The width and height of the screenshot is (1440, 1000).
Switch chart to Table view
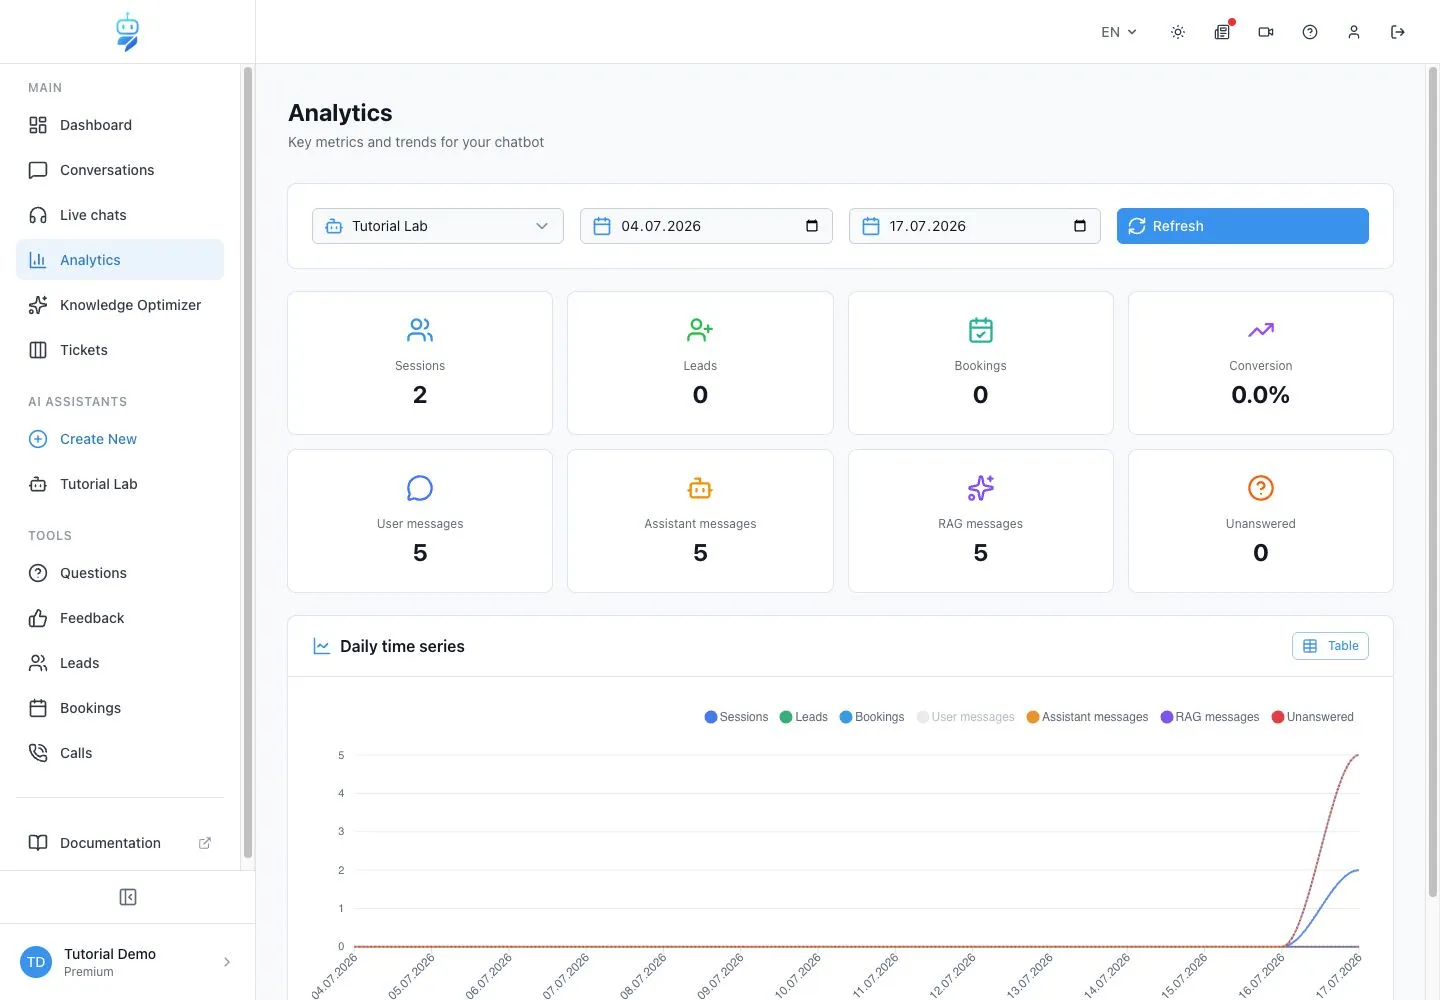[1330, 646]
